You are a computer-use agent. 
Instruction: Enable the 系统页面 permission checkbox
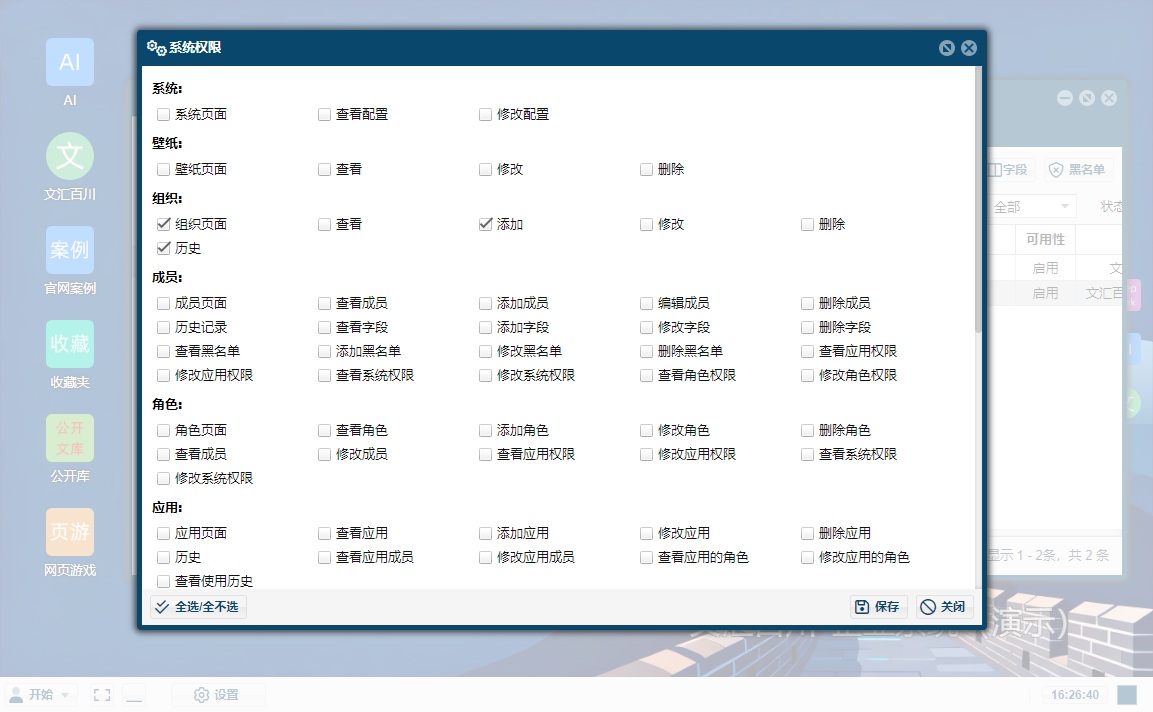pos(163,114)
